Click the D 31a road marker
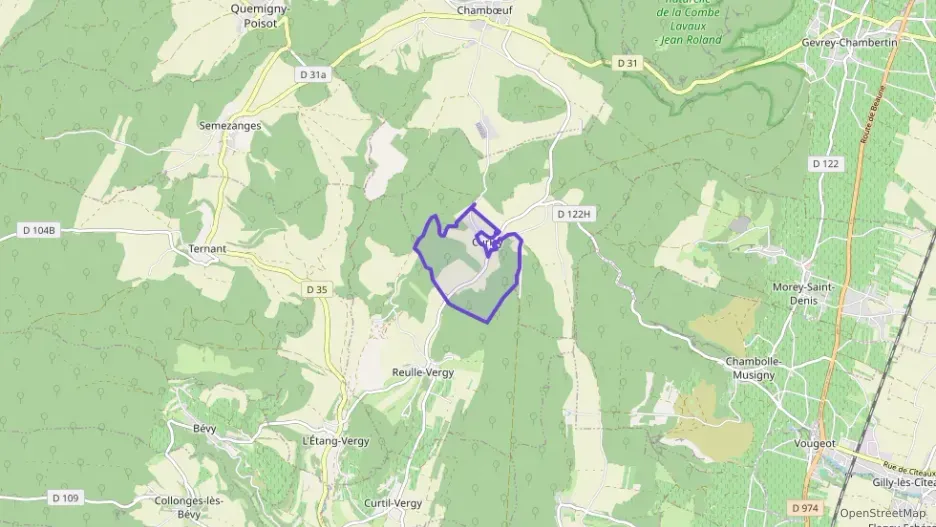The width and height of the screenshot is (936, 527). [313, 75]
